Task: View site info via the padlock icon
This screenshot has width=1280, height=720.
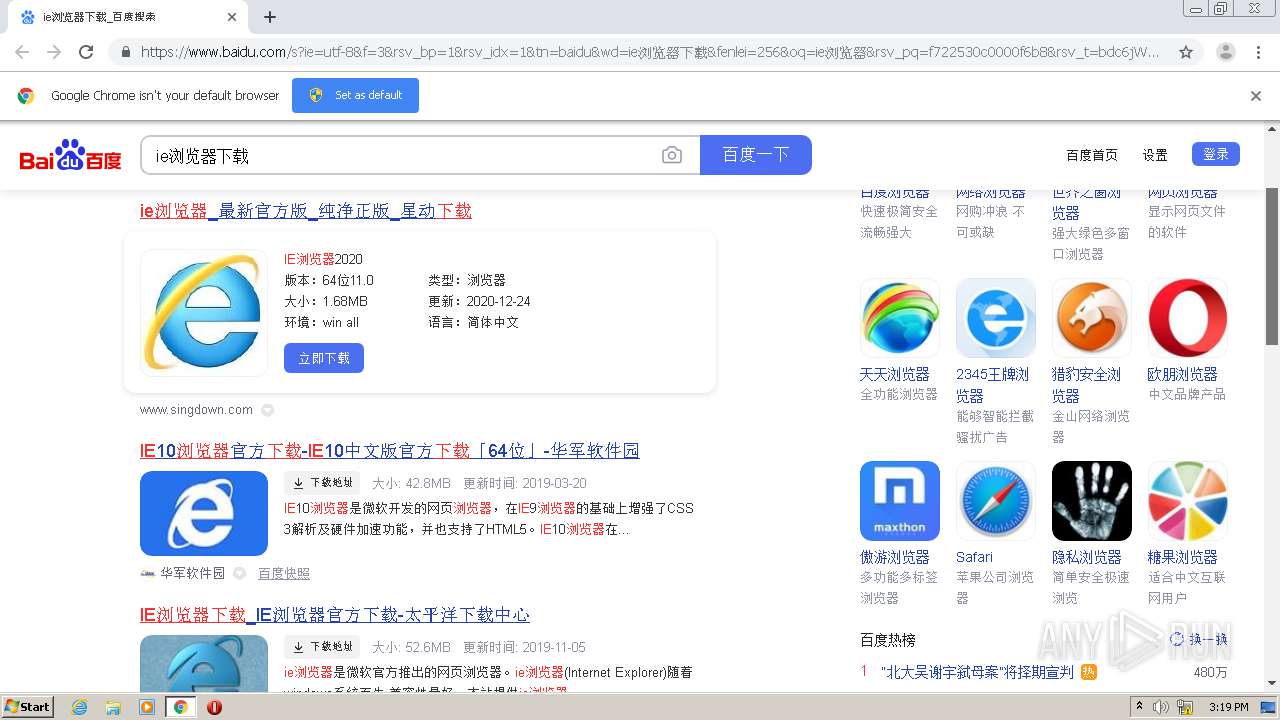Action: pyautogui.click(x=124, y=52)
